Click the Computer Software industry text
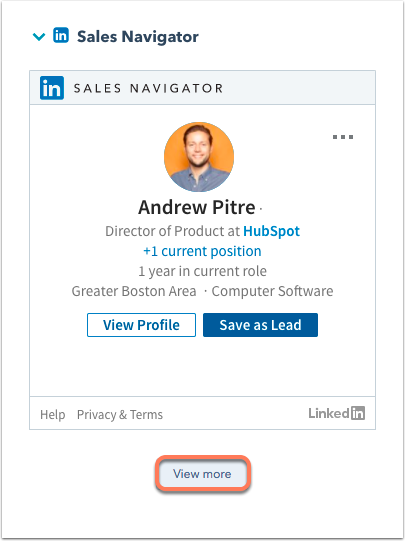Viewport: 405px width, 541px height. (x=273, y=291)
